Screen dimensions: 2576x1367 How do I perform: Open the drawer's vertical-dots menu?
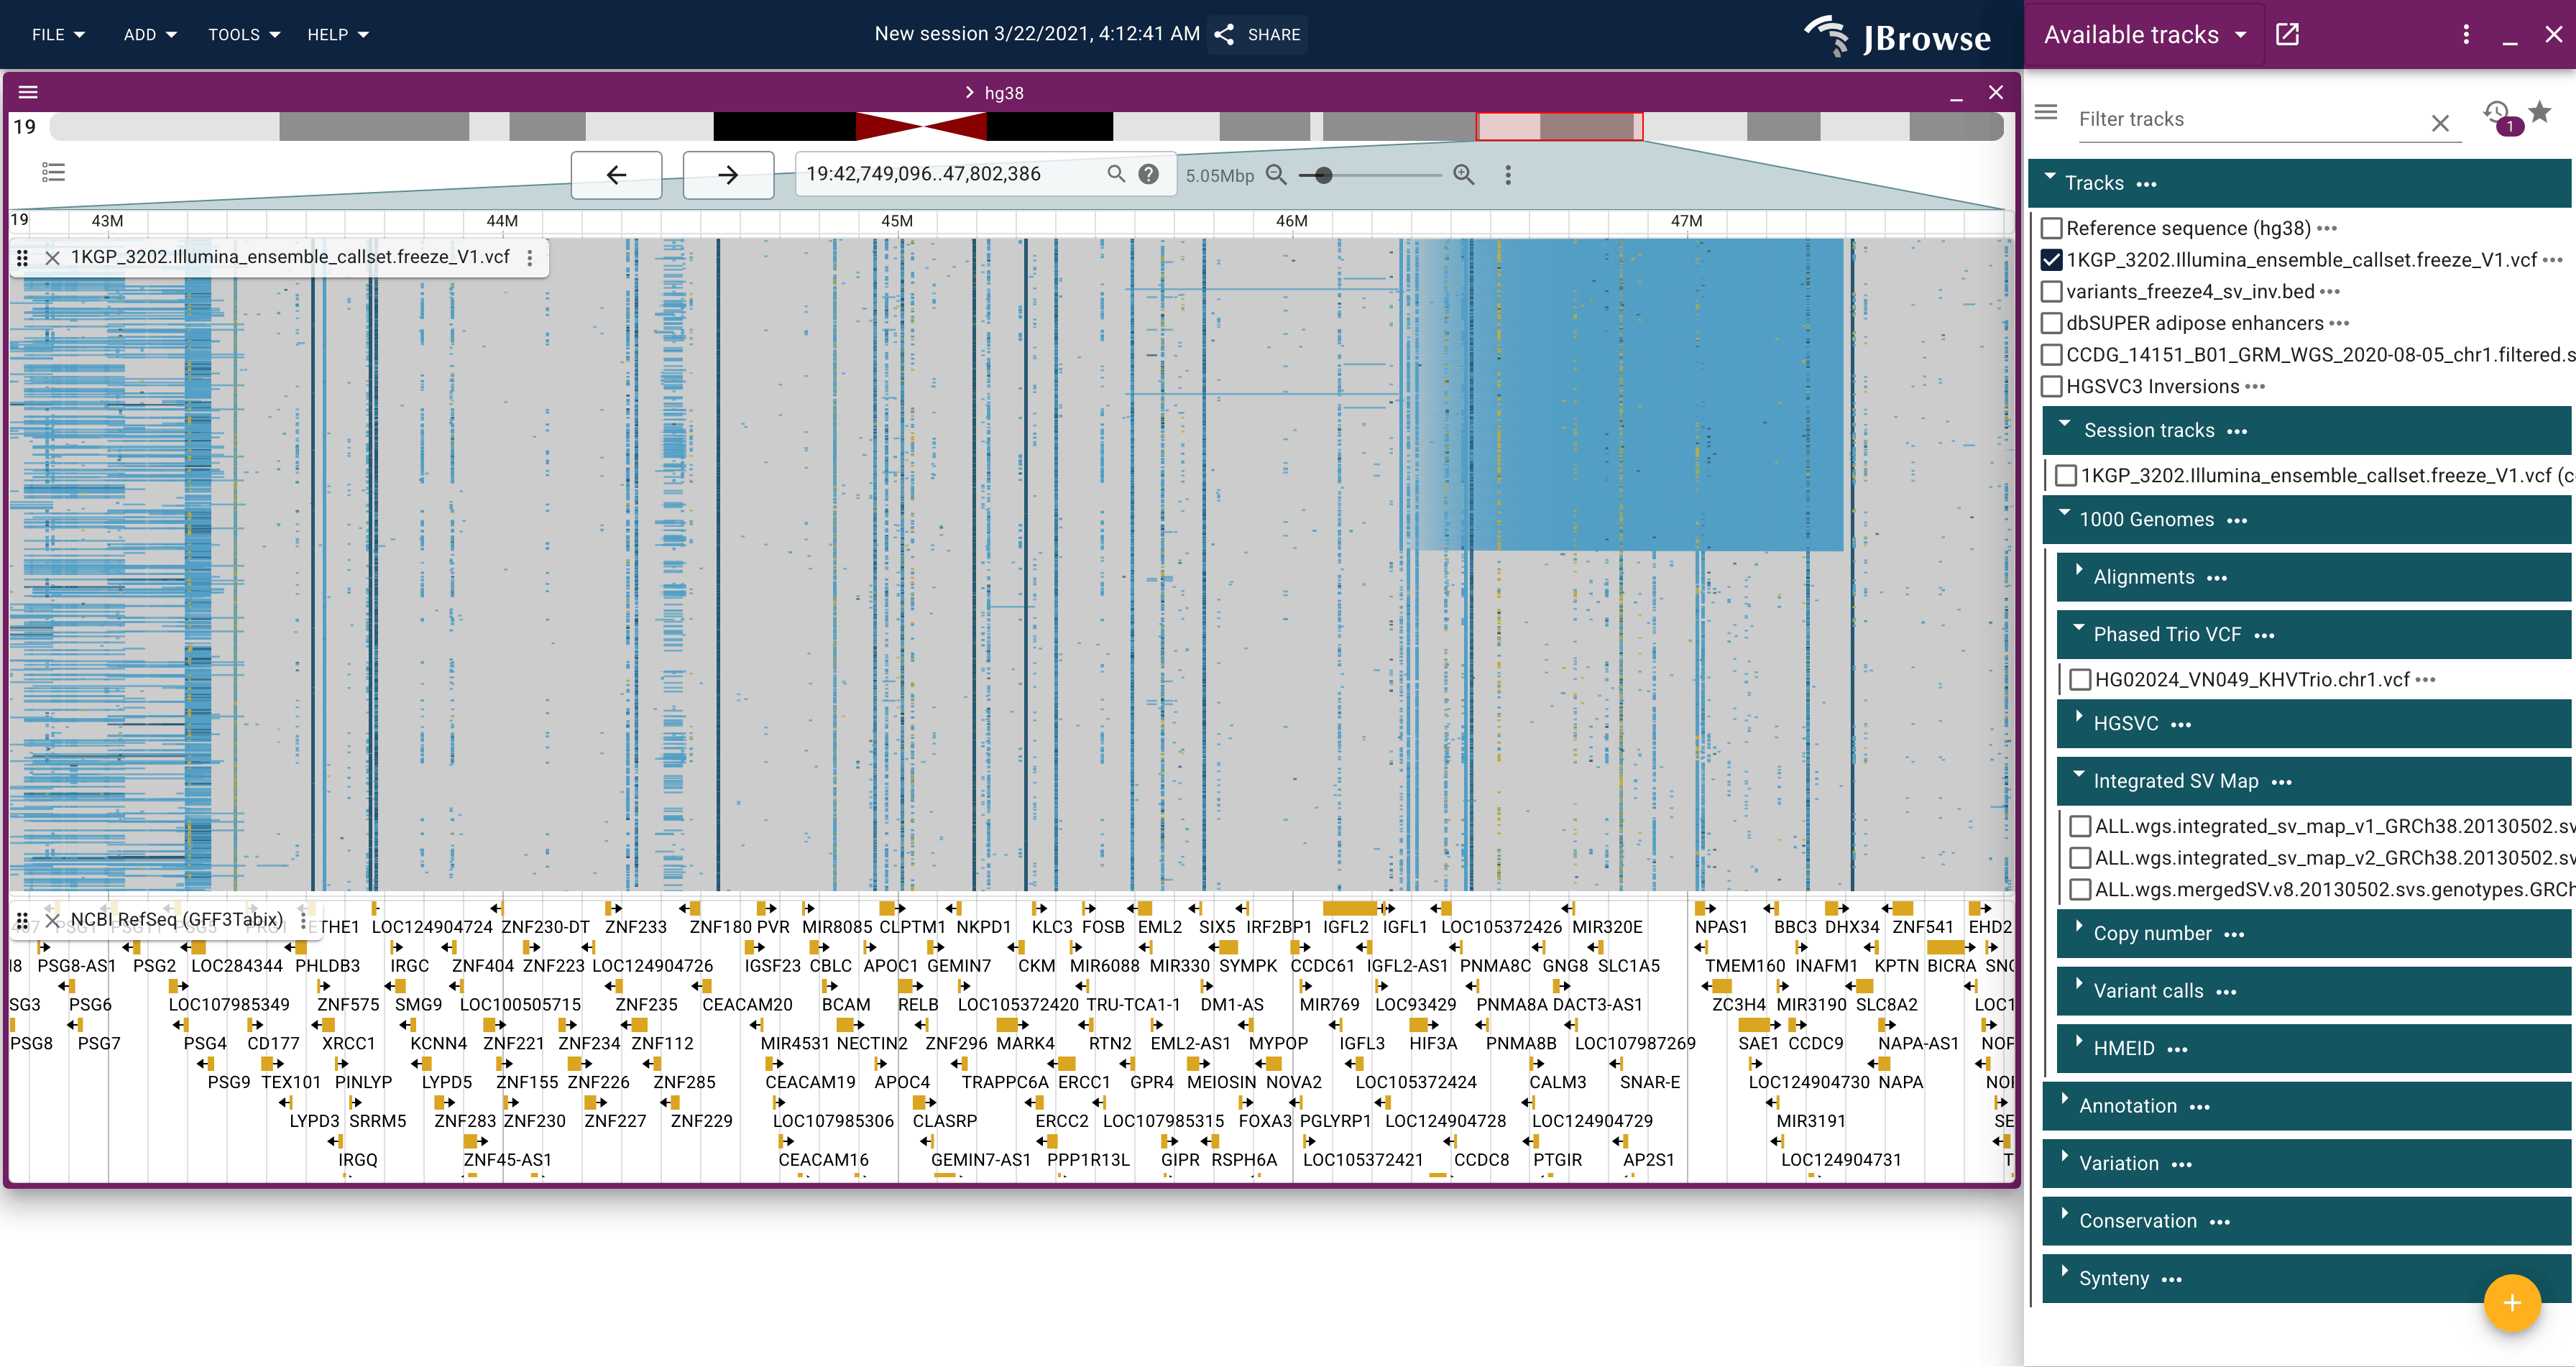(x=2466, y=34)
